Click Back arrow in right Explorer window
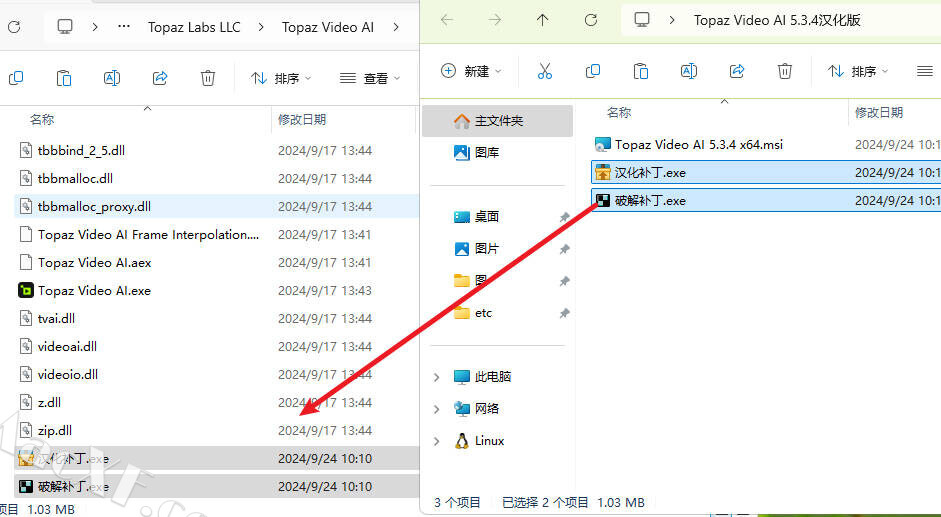Screen dimensions: 941x517 tap(447, 20)
